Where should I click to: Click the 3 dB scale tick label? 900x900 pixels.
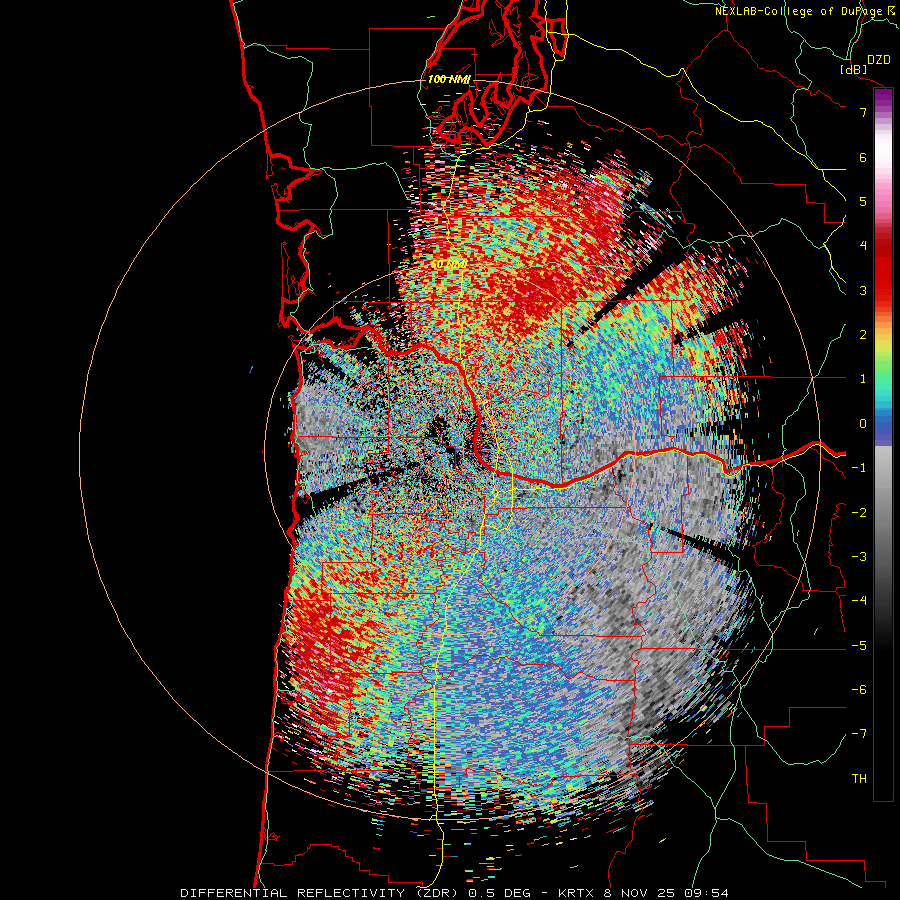click(x=863, y=290)
